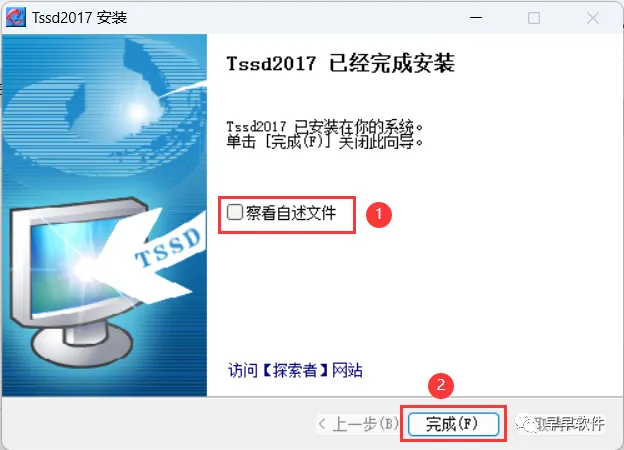
Task: Minimize the Tssd2017 安装 window
Action: coord(476,18)
